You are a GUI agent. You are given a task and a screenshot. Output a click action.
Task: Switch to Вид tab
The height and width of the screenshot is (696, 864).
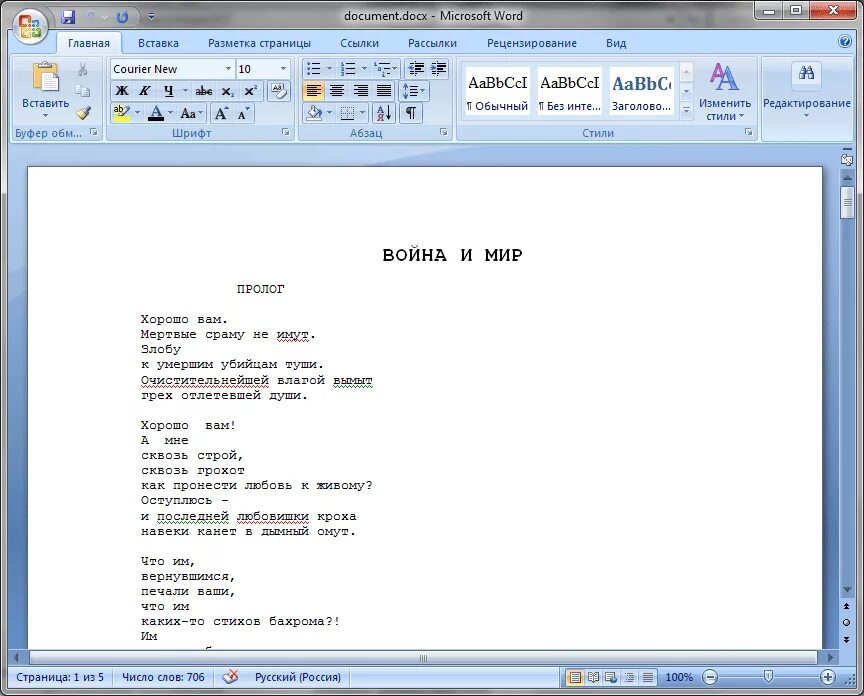pos(616,43)
